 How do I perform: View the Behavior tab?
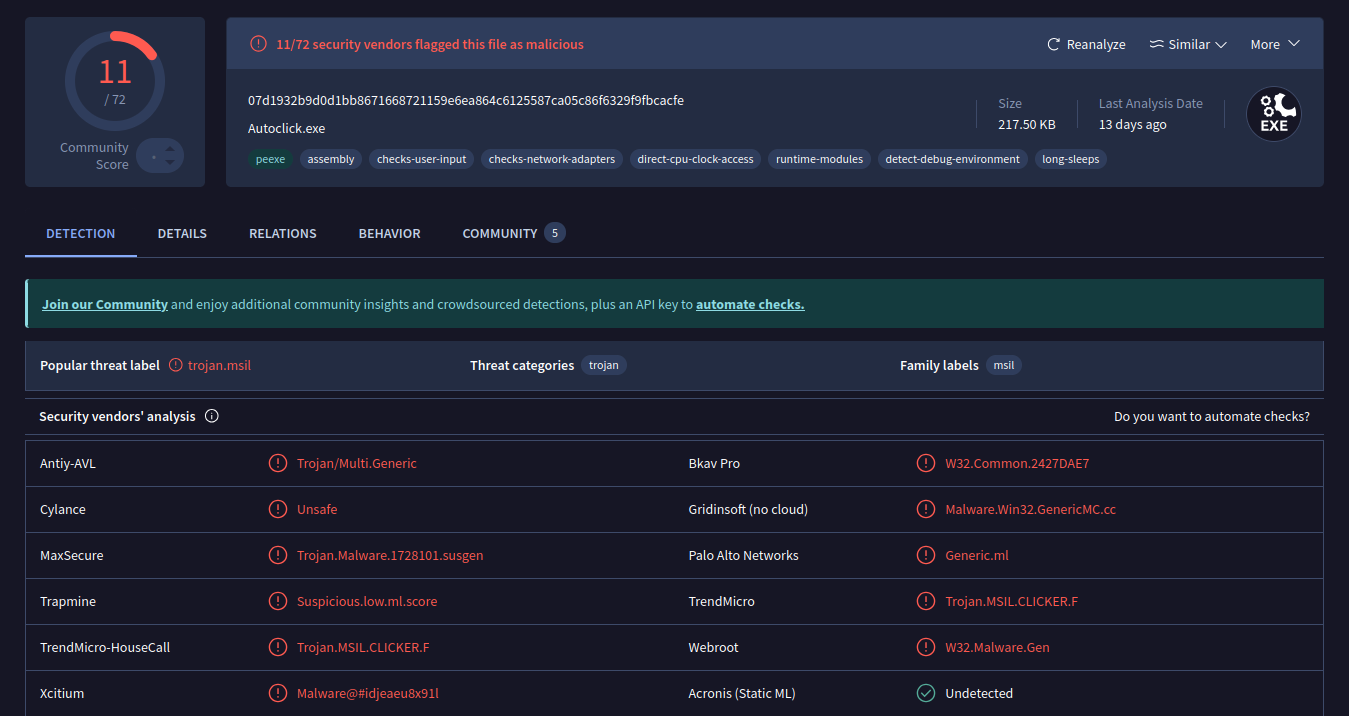pos(390,233)
